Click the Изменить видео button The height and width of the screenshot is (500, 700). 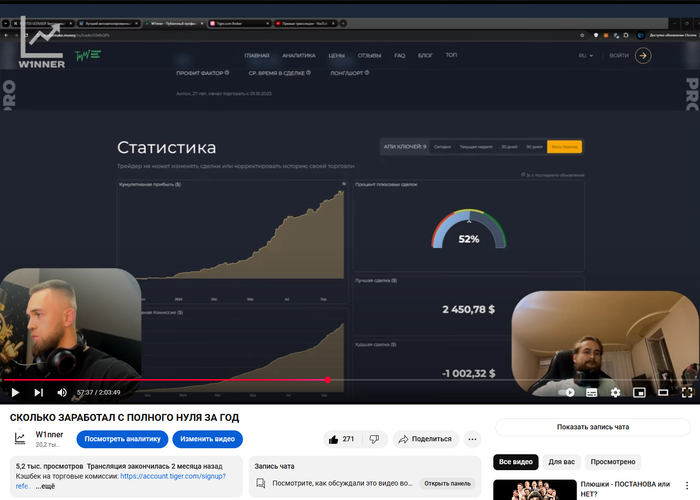[208, 439]
